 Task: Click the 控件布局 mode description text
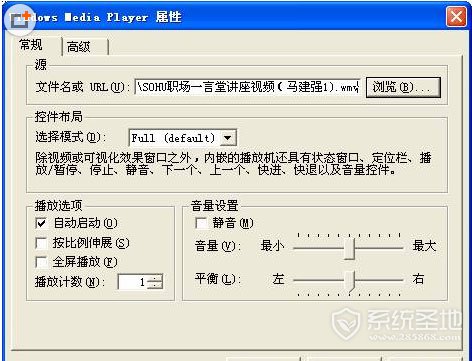[x=233, y=164]
